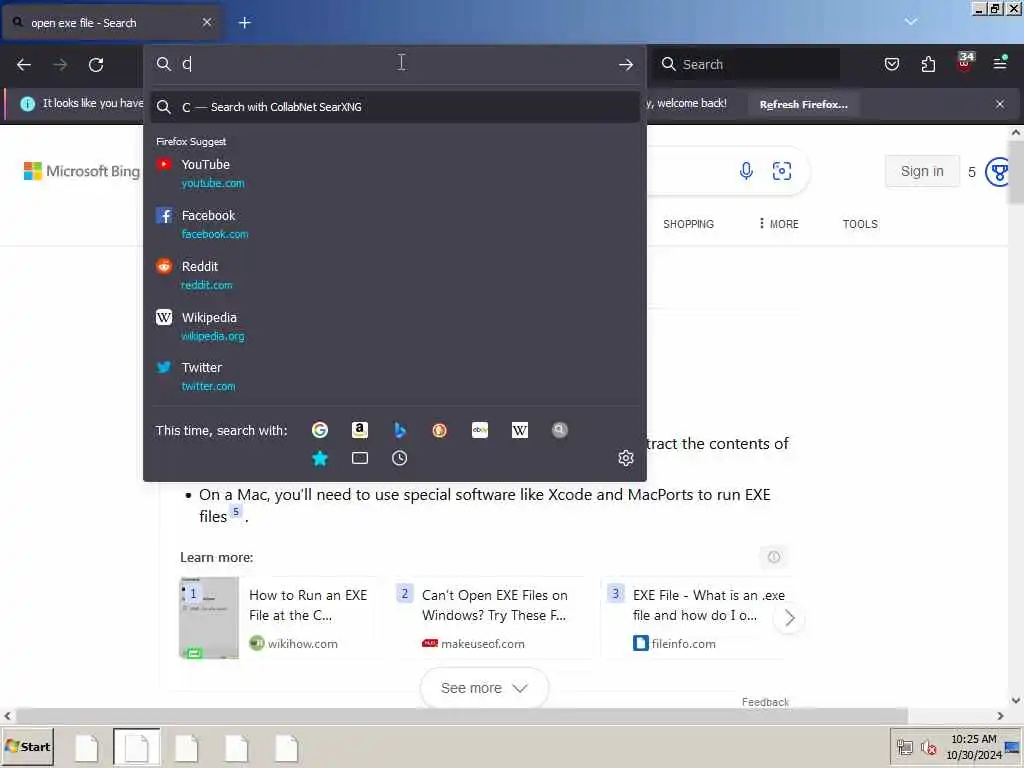This screenshot has width=1024, height=768.
Task: Open the uBlock extension icon showing 34
Action: point(965,62)
